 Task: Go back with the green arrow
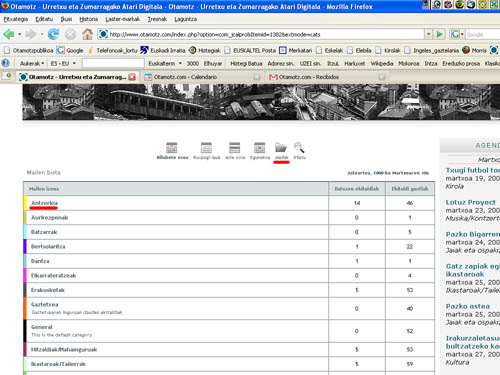(8, 34)
